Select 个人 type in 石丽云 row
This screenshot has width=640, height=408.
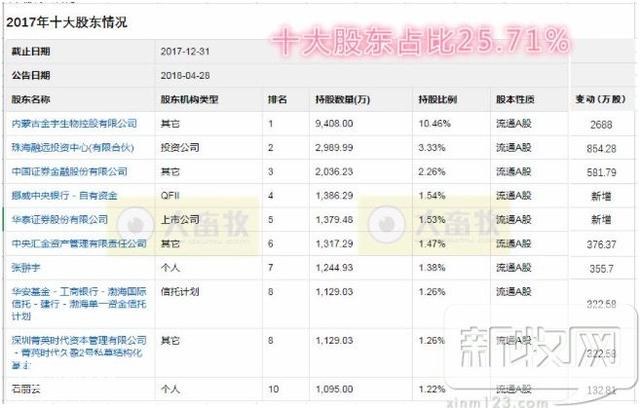tap(170, 389)
